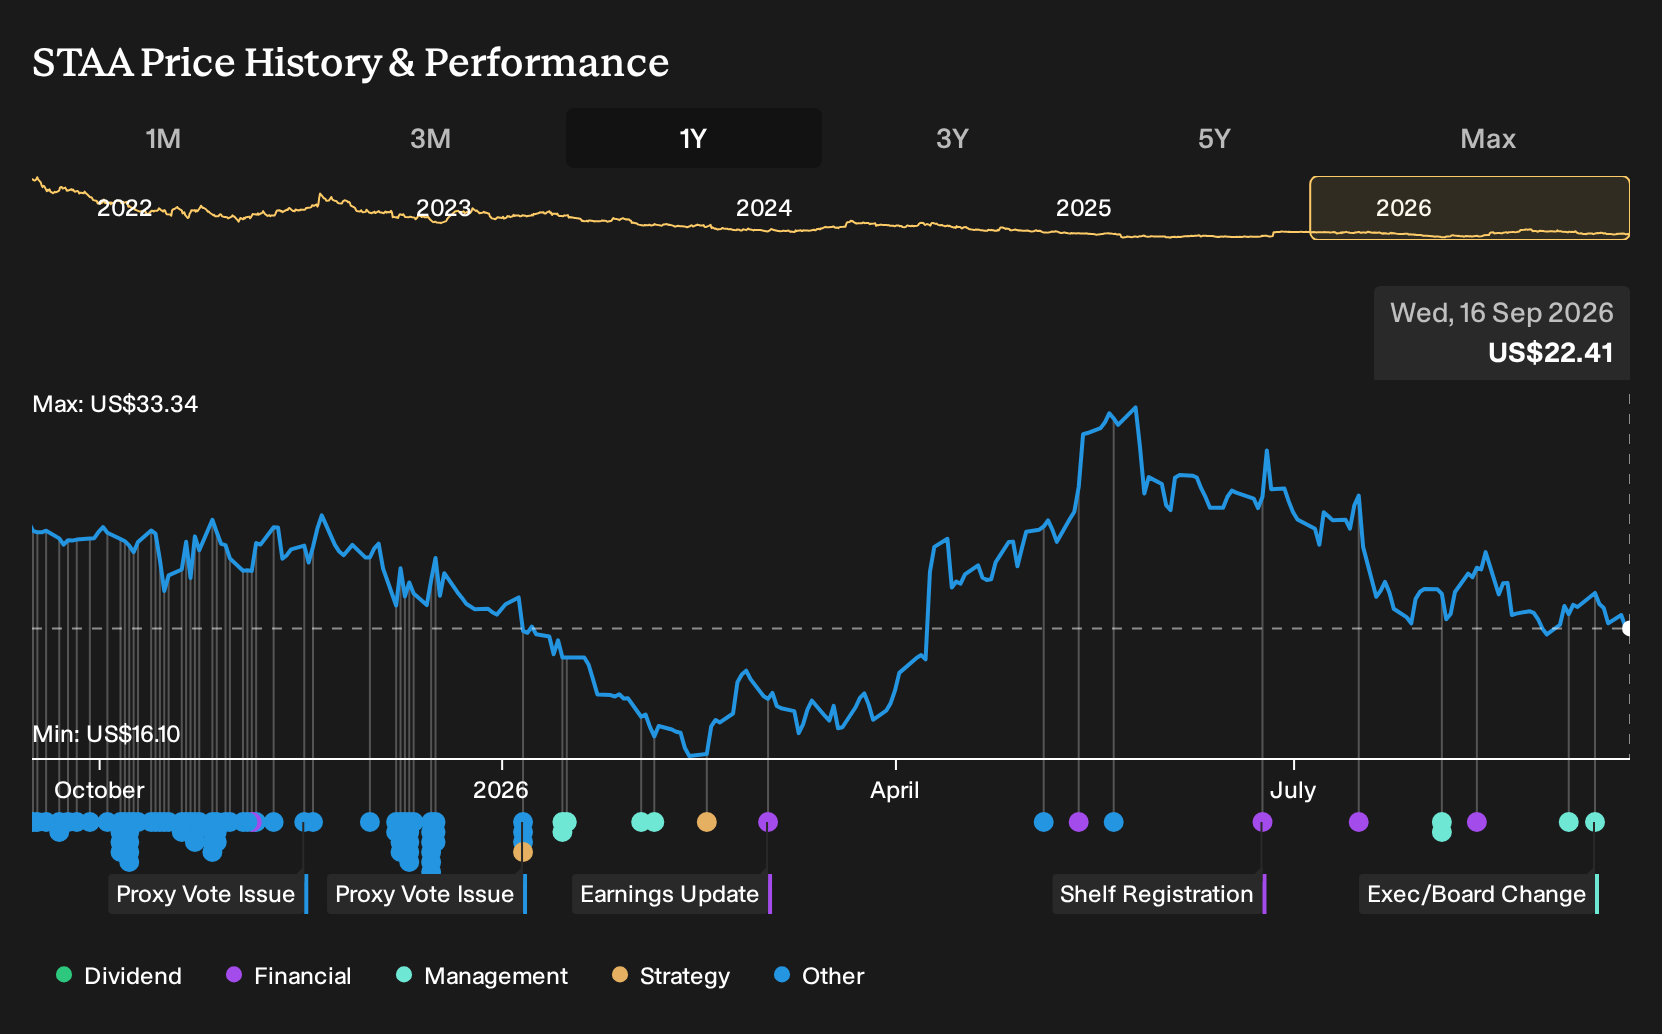Toggle Strategy events in legend

[x=671, y=976]
